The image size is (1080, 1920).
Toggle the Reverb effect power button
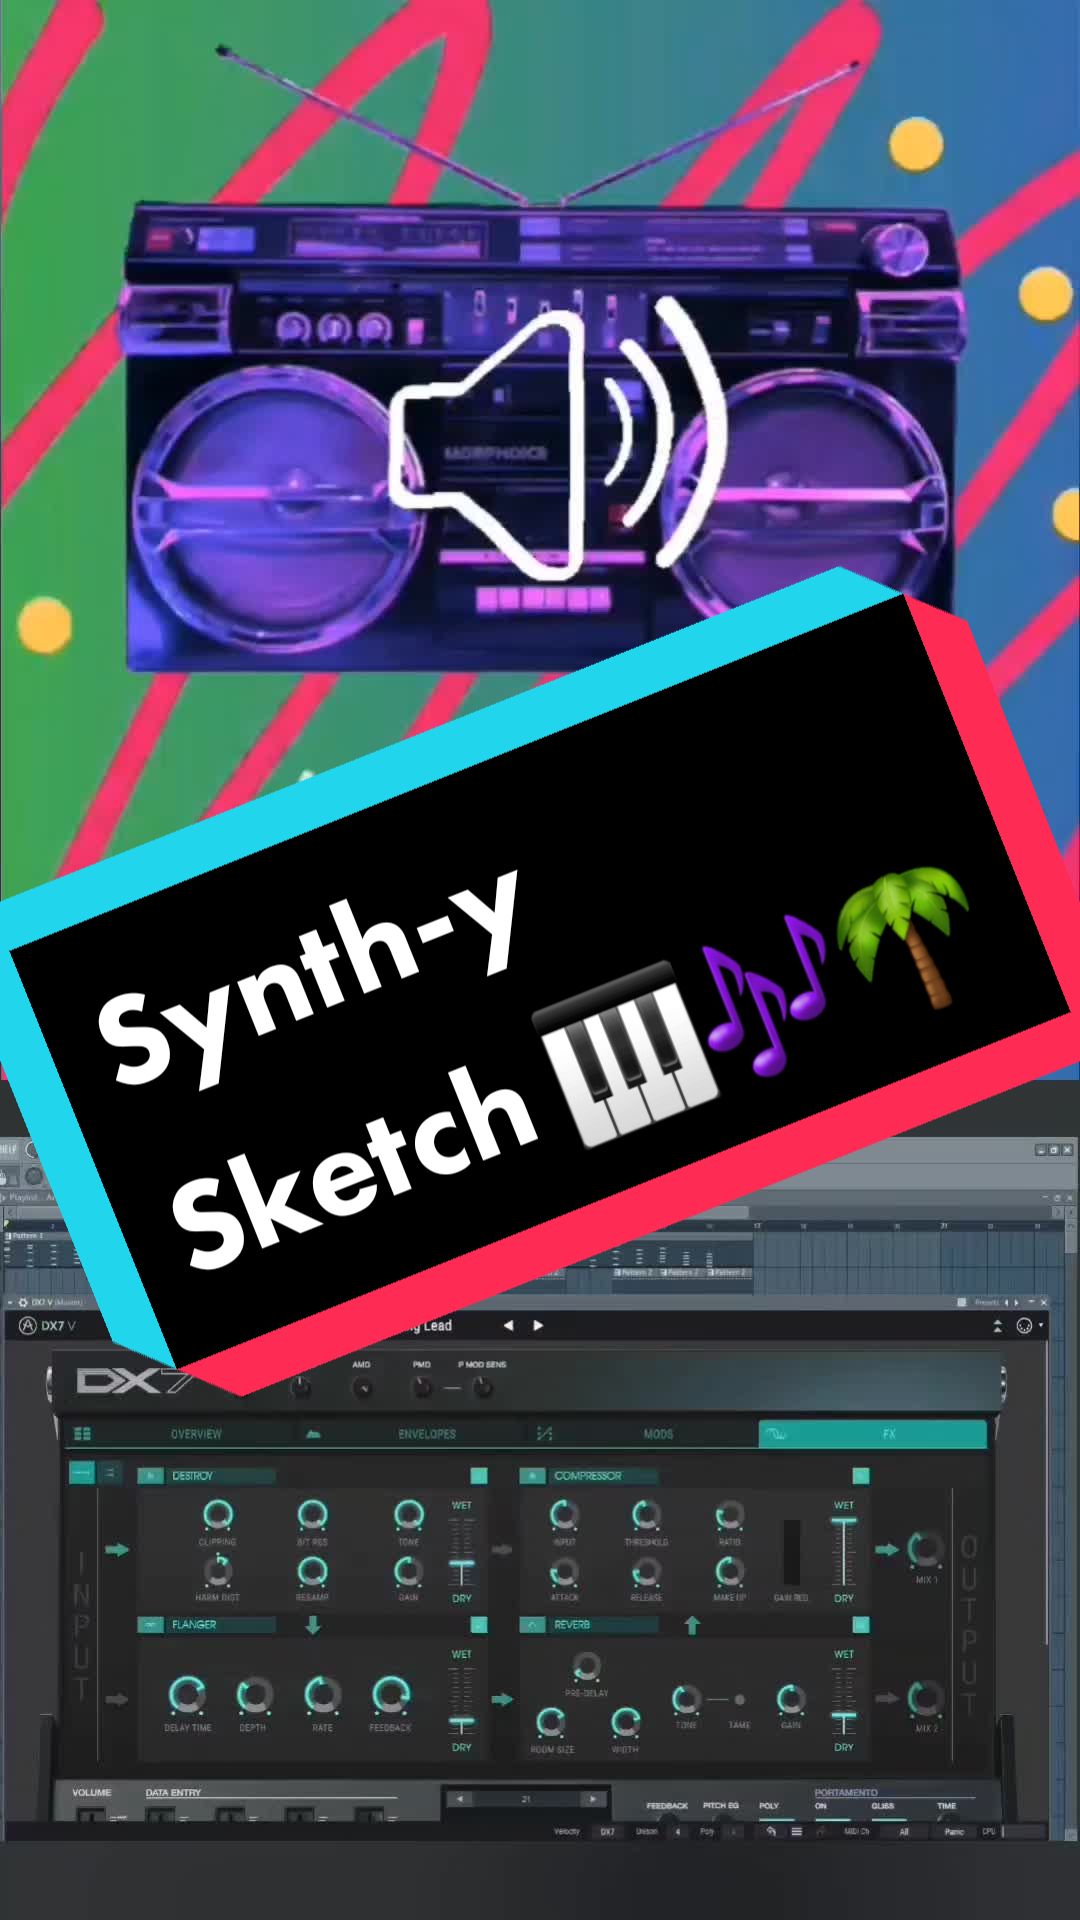click(861, 1625)
